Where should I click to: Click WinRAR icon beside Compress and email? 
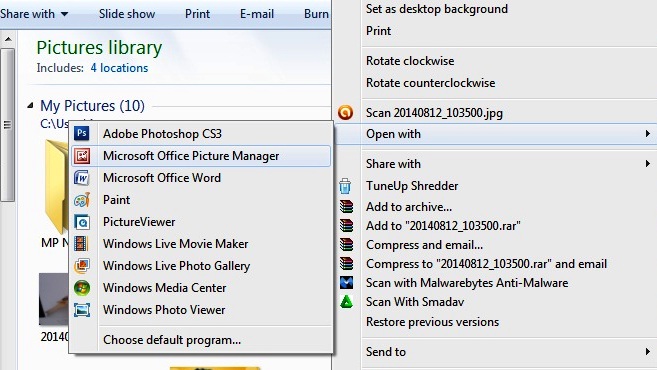tap(346, 244)
